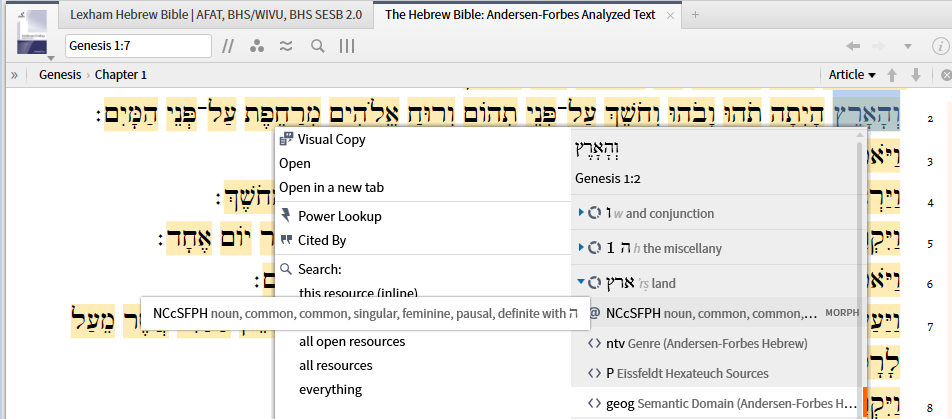
Task: Choose Open in the context menu
Action: 295,163
